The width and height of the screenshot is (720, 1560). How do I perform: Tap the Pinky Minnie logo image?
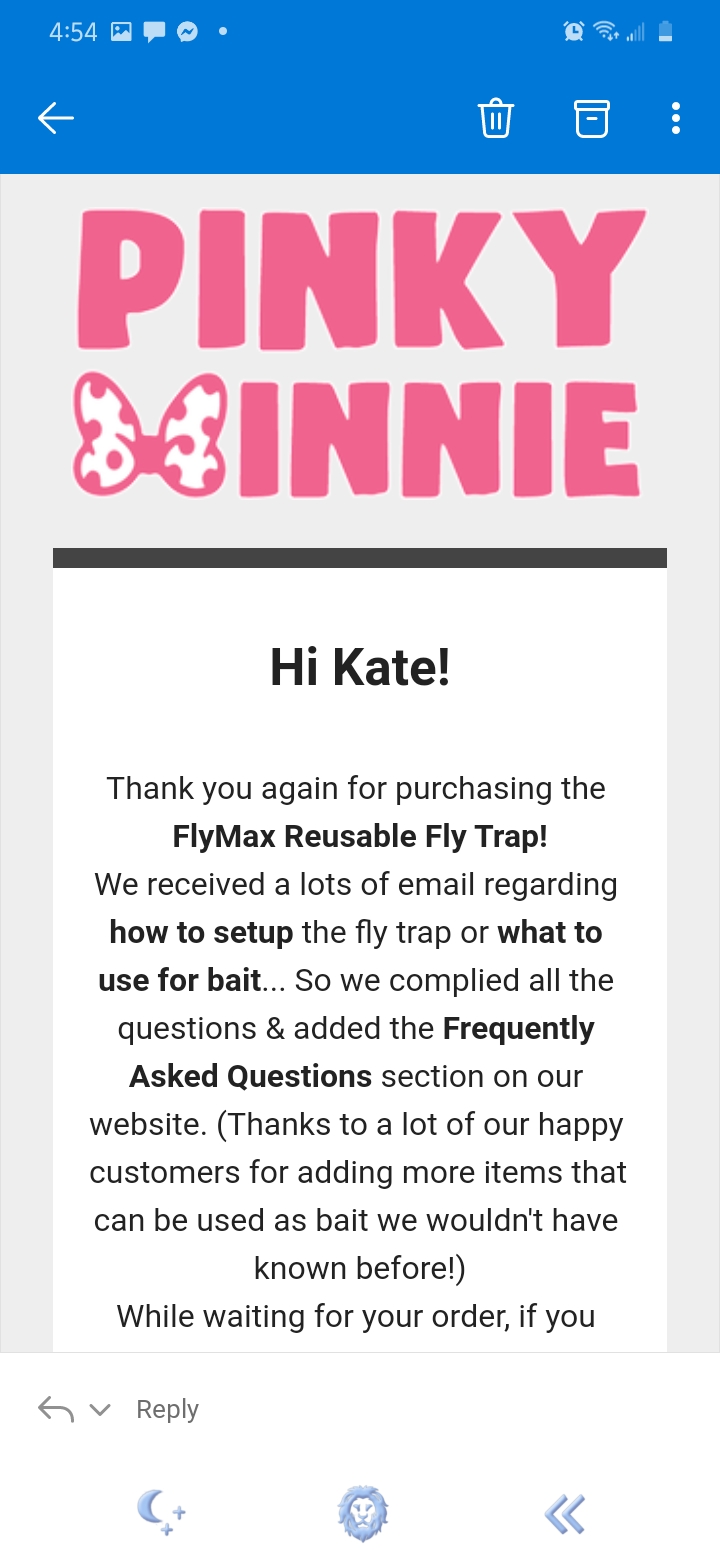tap(360, 353)
